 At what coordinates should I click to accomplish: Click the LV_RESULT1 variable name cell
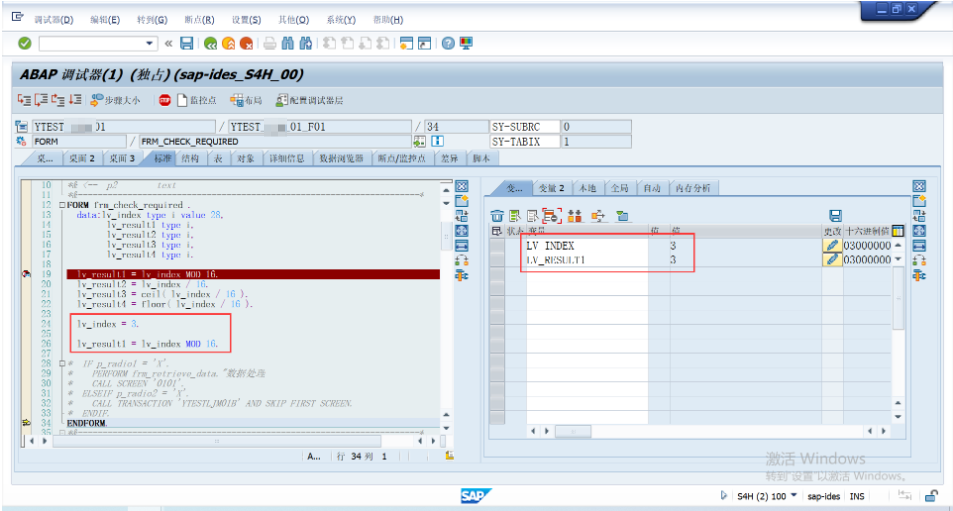point(587,259)
